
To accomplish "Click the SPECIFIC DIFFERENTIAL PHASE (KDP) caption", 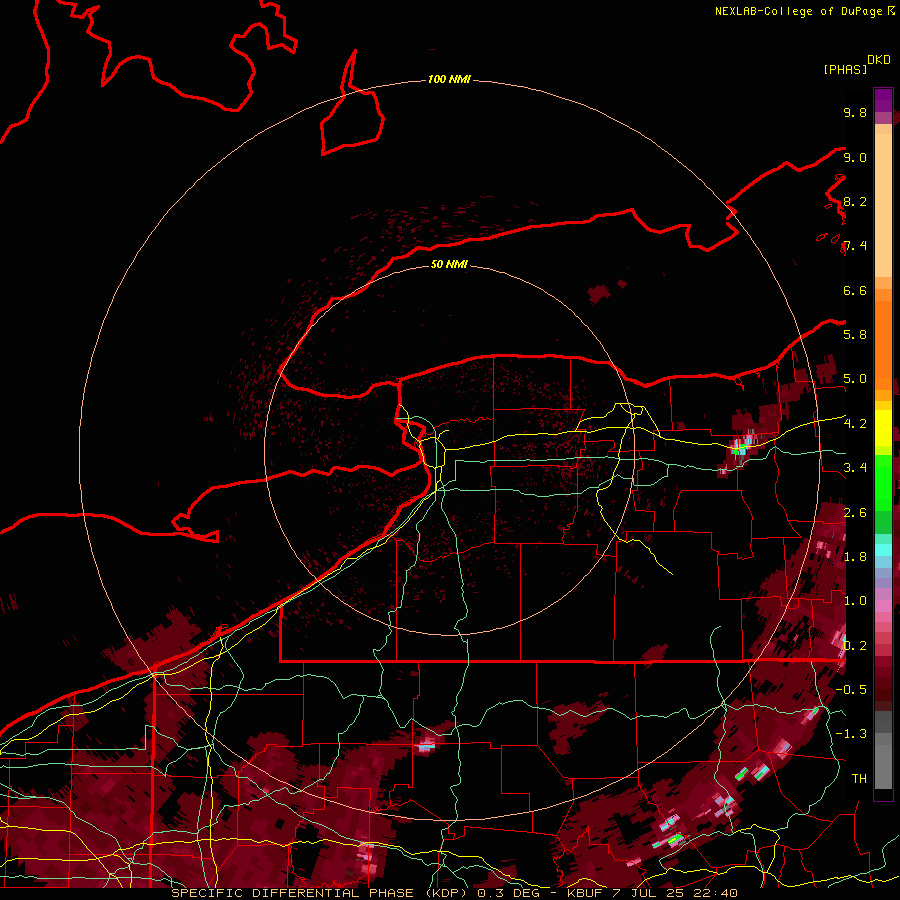I will click(321, 893).
